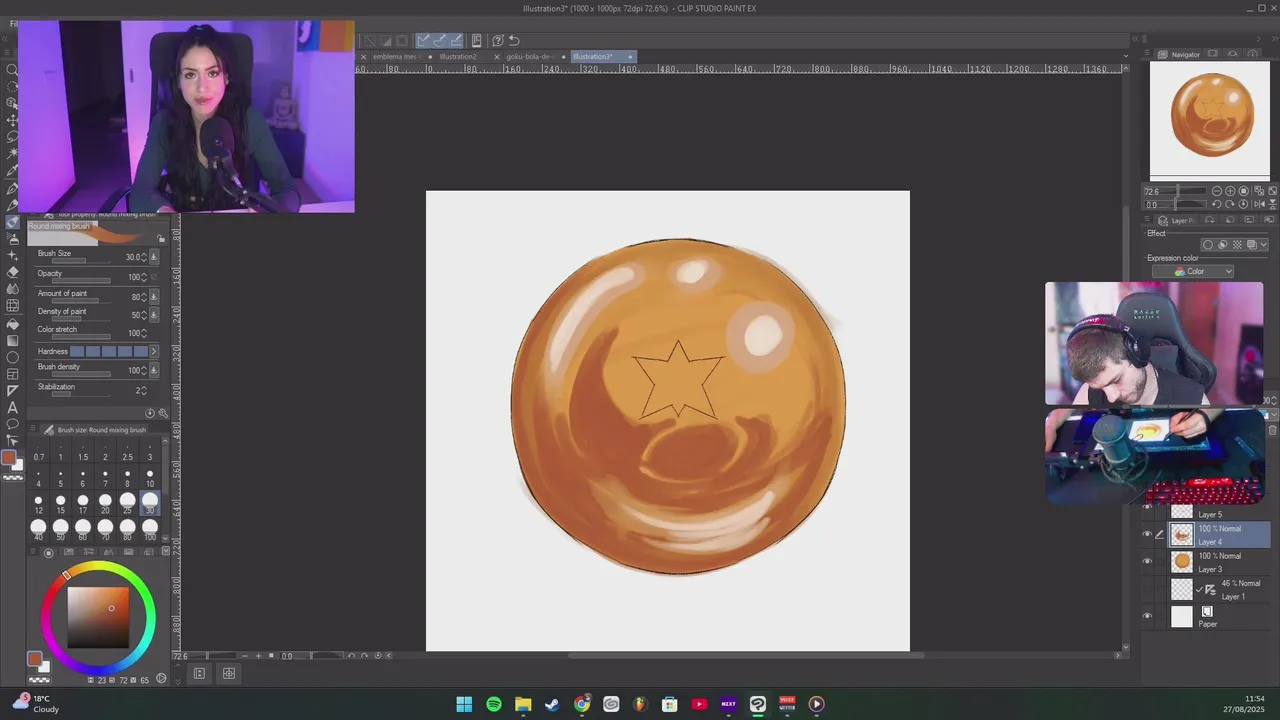
Task: Toggle Amount of paint dynamics button
Action: coord(153,297)
